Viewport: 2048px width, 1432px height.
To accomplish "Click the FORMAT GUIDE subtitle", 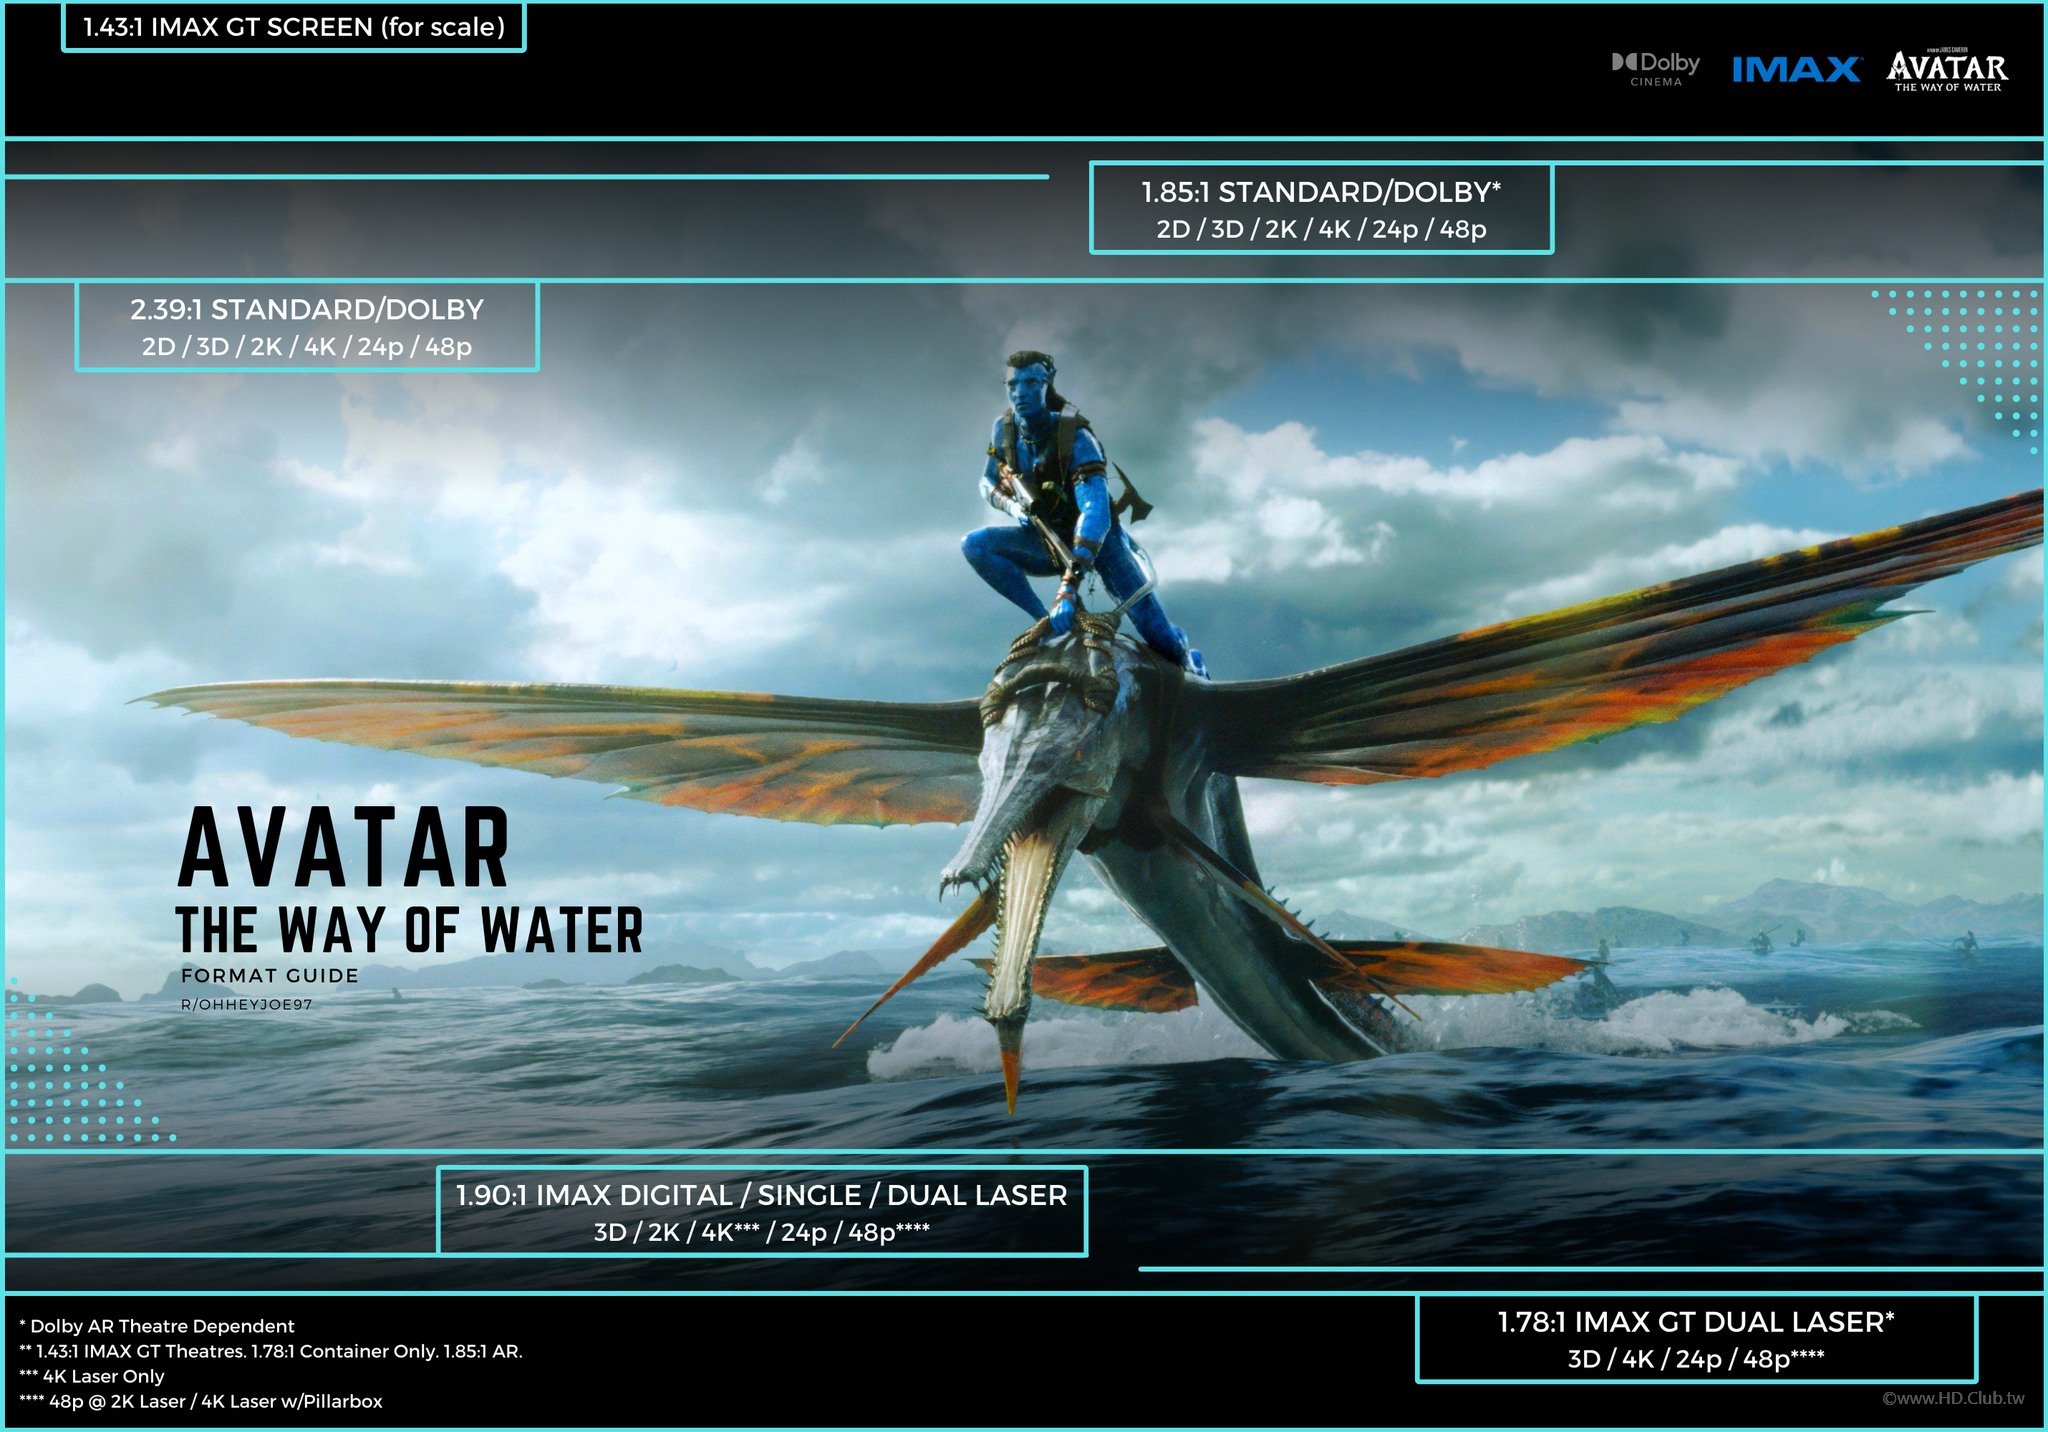I will coord(270,976).
